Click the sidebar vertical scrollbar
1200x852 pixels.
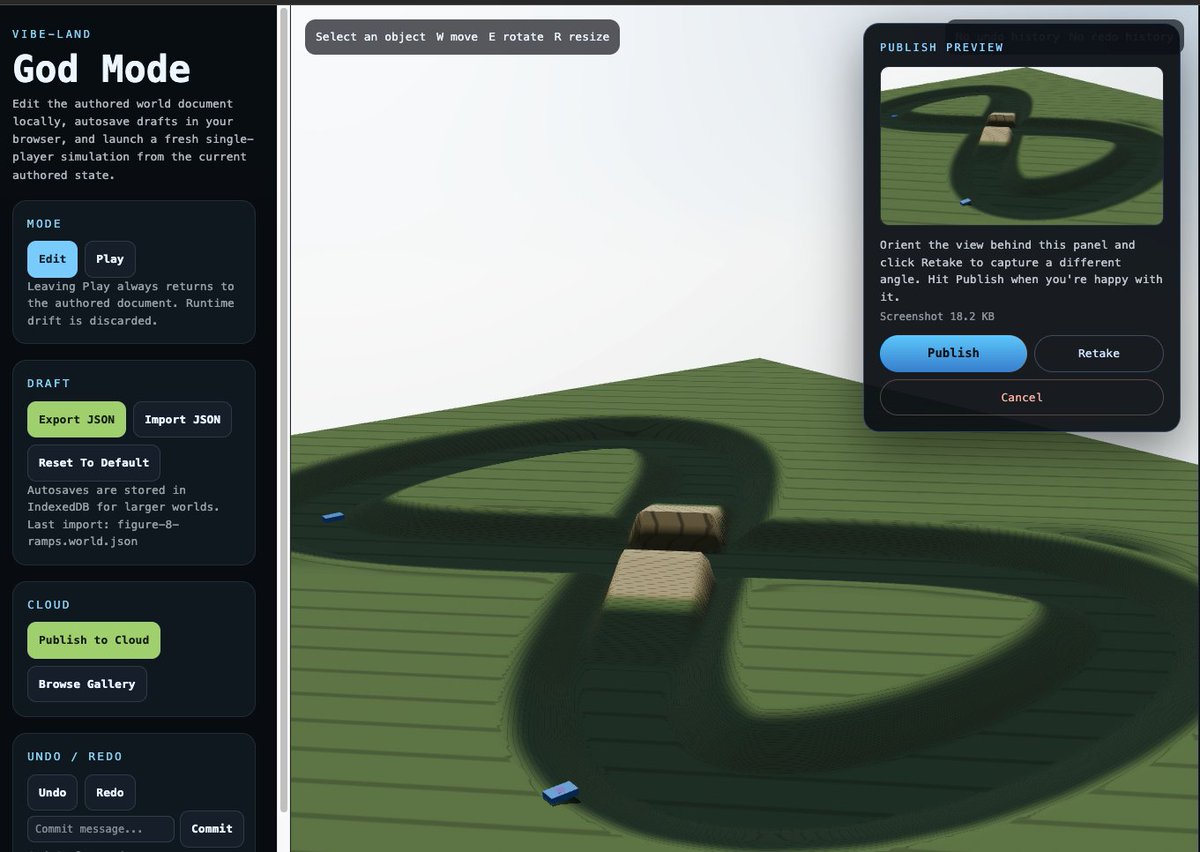[x=284, y=410]
